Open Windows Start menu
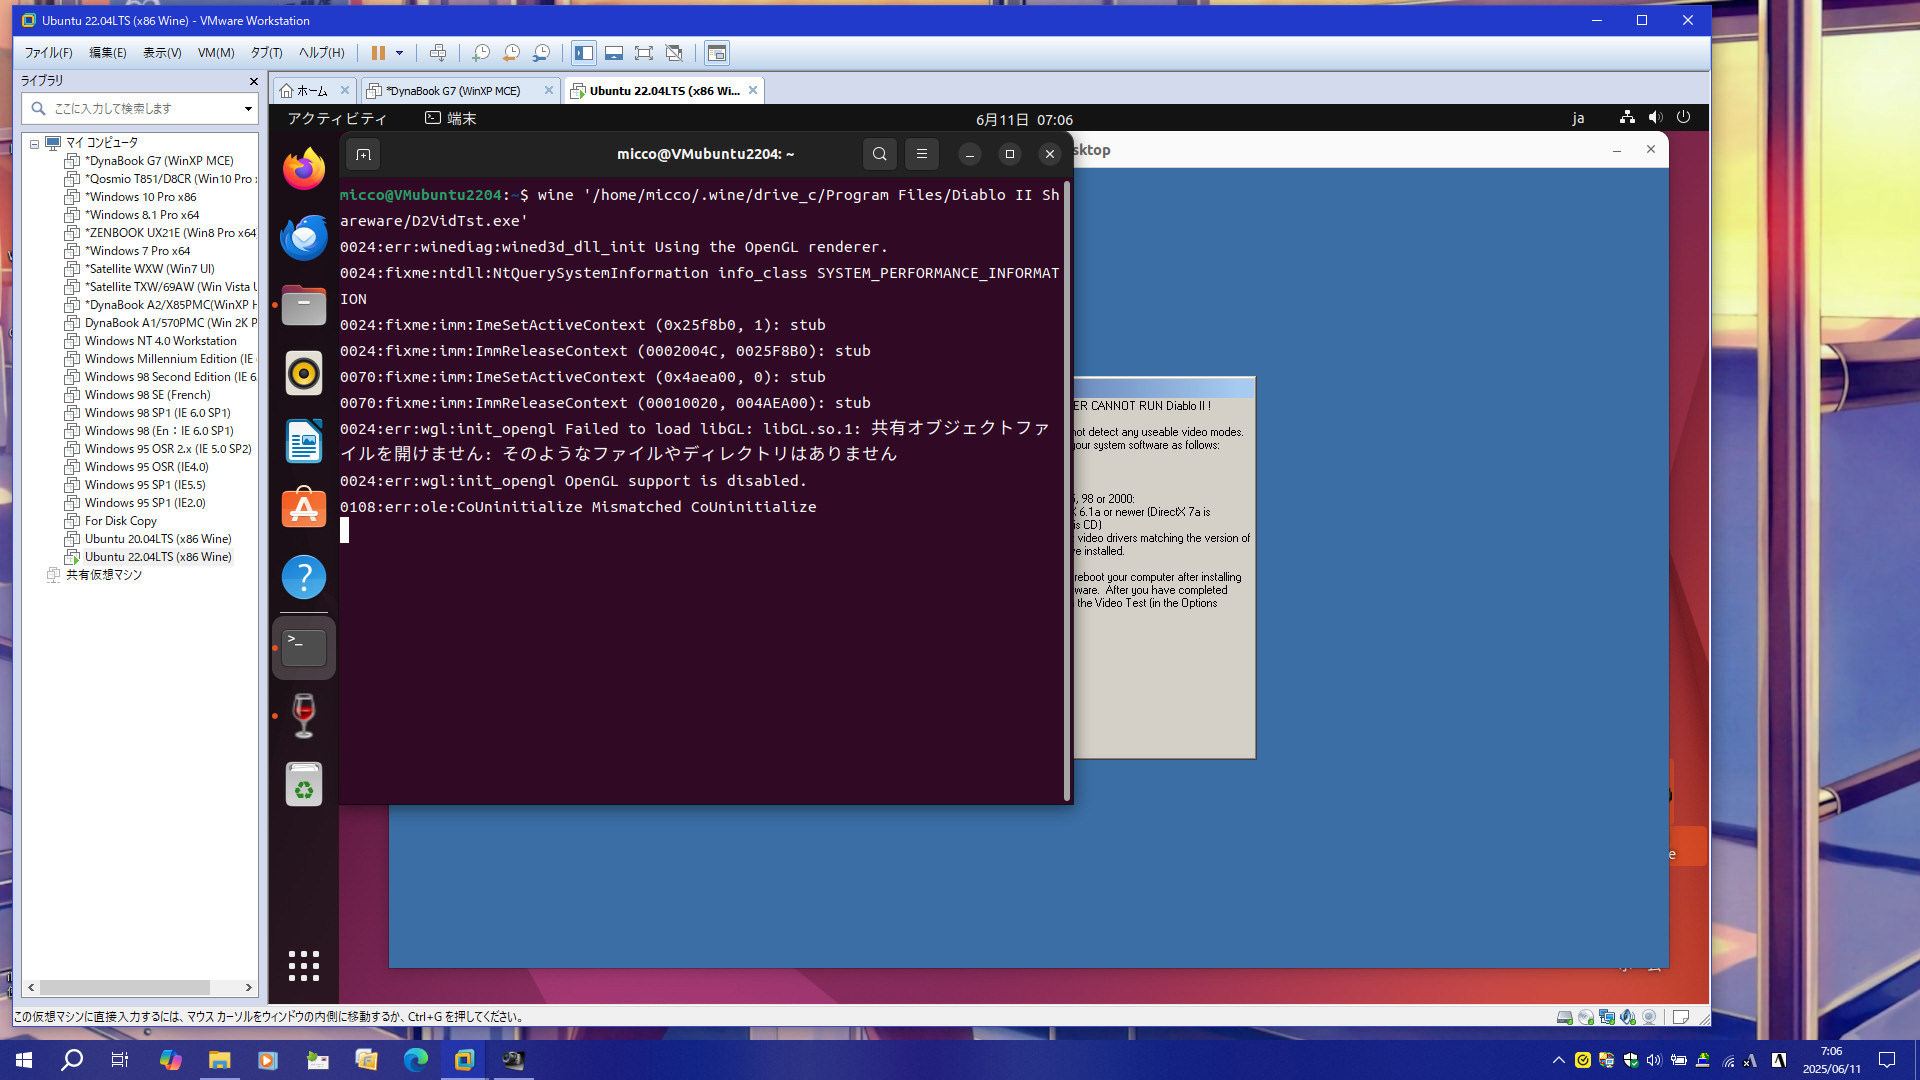The width and height of the screenshot is (1920, 1080). 24,1060
